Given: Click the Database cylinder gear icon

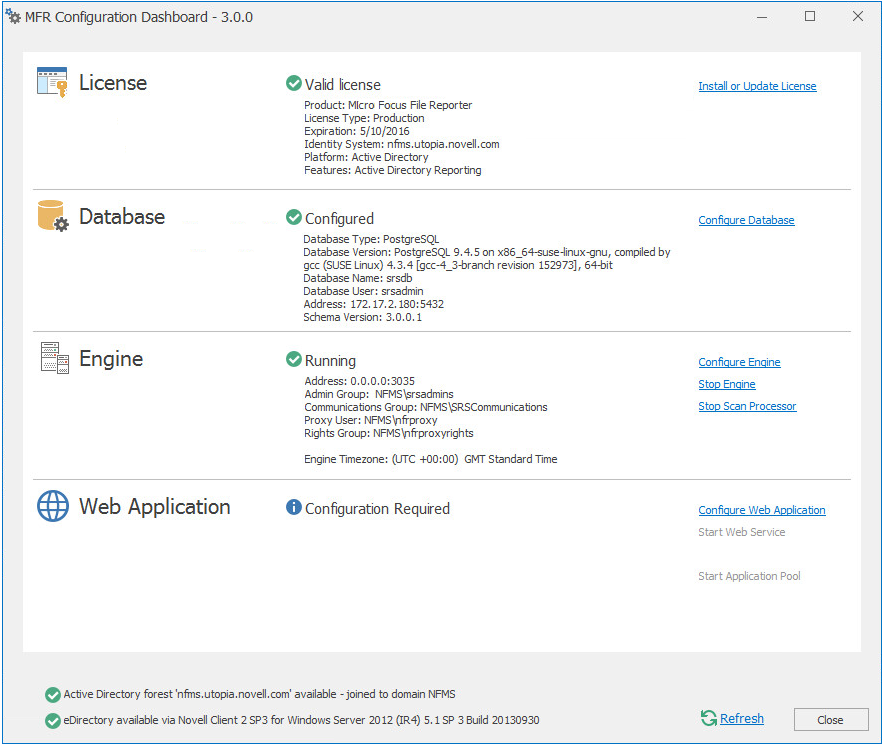Looking at the screenshot, I should (53, 216).
